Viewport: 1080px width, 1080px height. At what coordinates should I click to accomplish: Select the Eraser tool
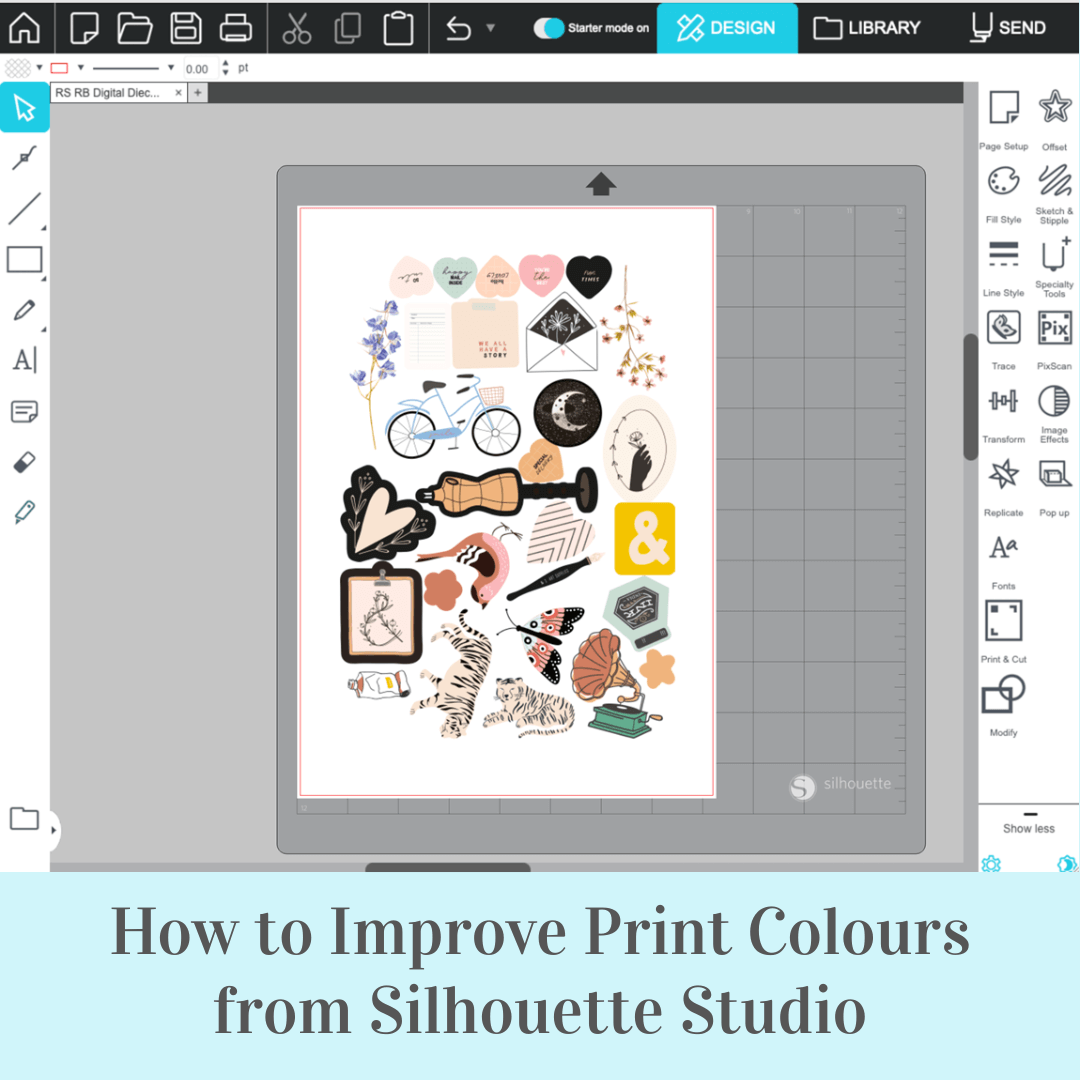pyautogui.click(x=24, y=462)
